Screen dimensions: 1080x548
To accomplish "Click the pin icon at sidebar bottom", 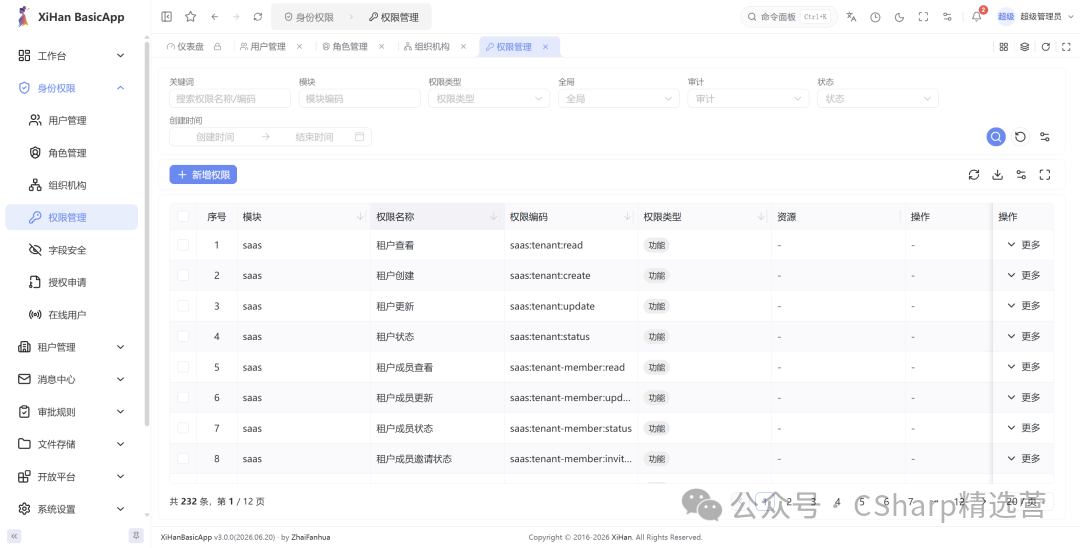I will (x=136, y=536).
